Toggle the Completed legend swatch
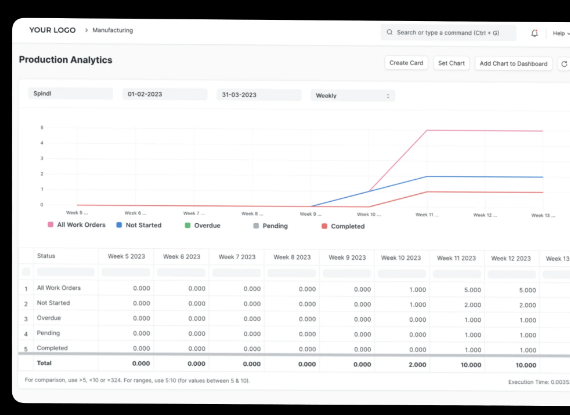 tap(324, 226)
